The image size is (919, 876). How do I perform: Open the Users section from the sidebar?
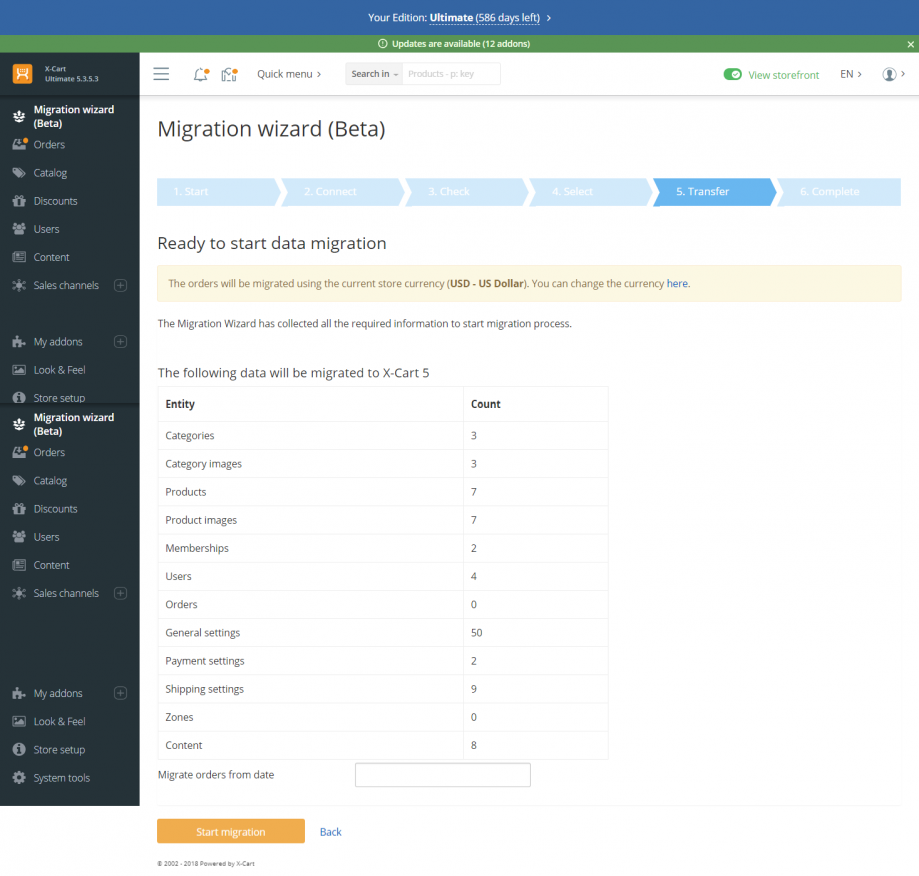(46, 228)
